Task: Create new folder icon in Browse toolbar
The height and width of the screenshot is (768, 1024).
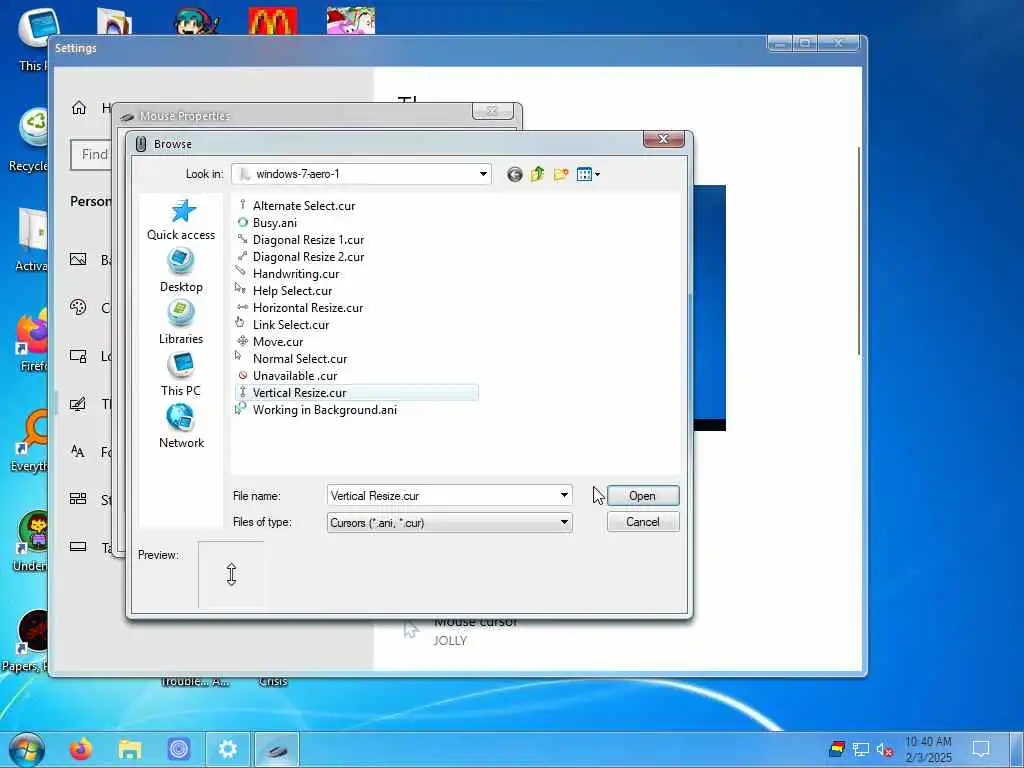Action: click(561, 174)
